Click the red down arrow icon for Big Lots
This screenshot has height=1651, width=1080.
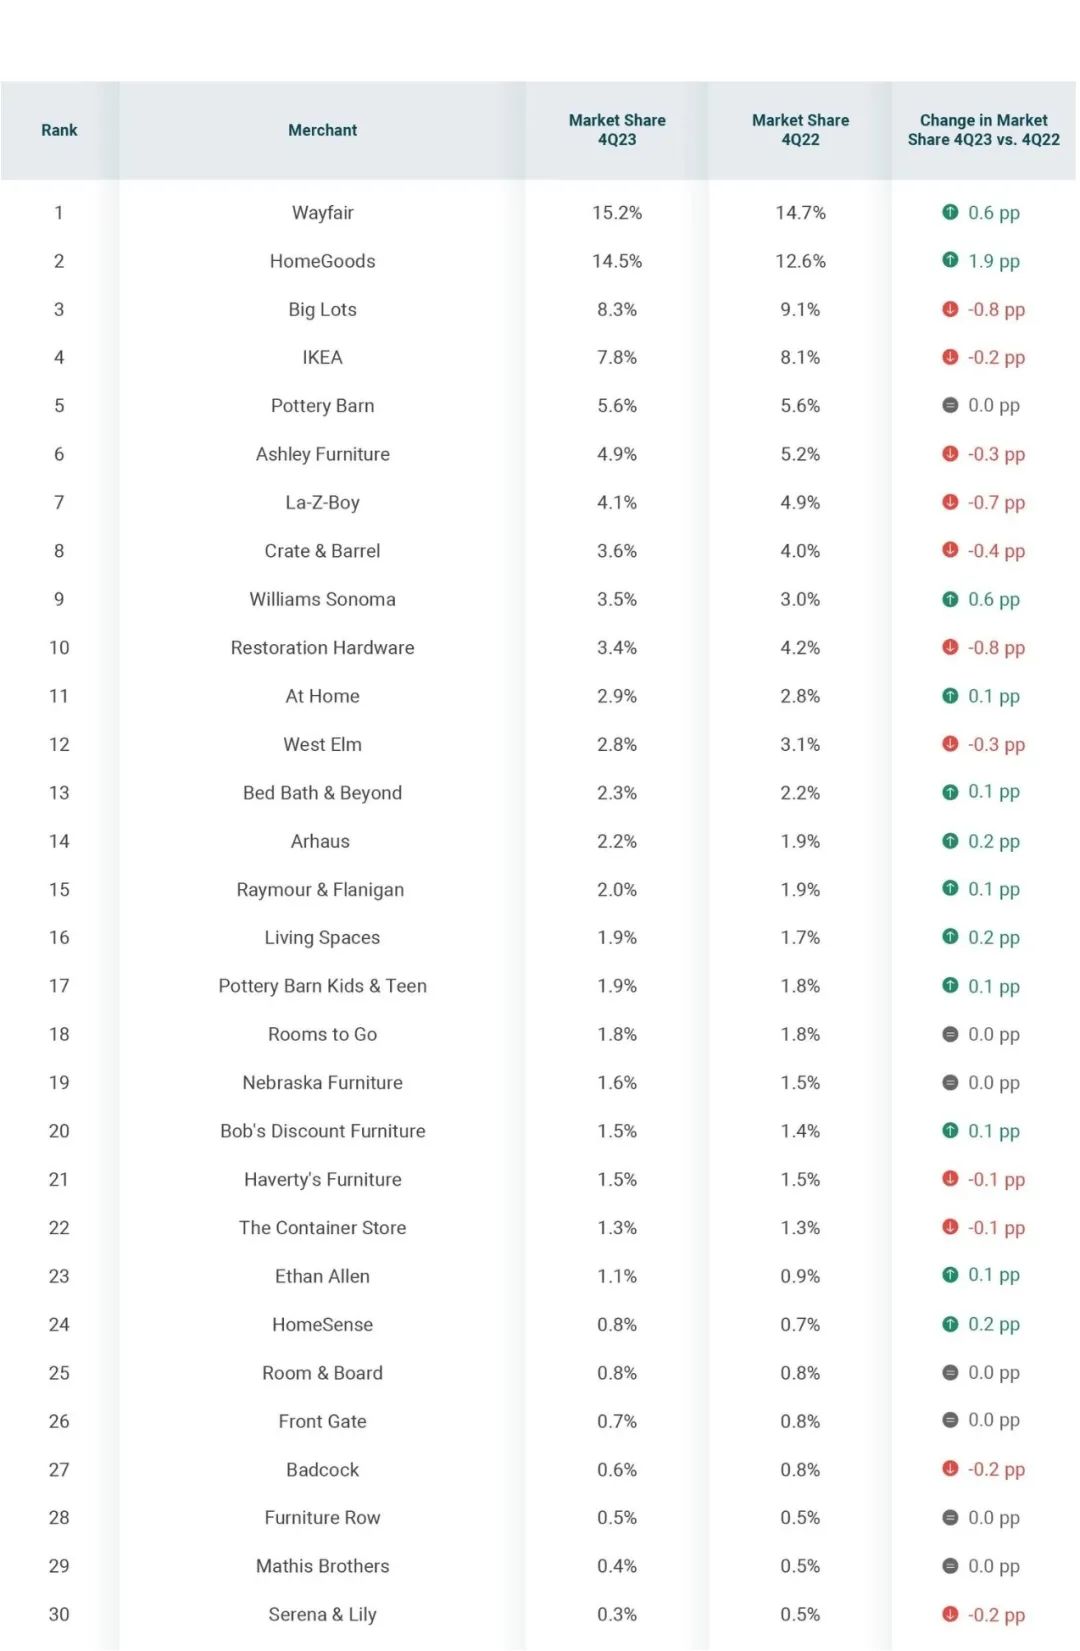click(x=950, y=309)
